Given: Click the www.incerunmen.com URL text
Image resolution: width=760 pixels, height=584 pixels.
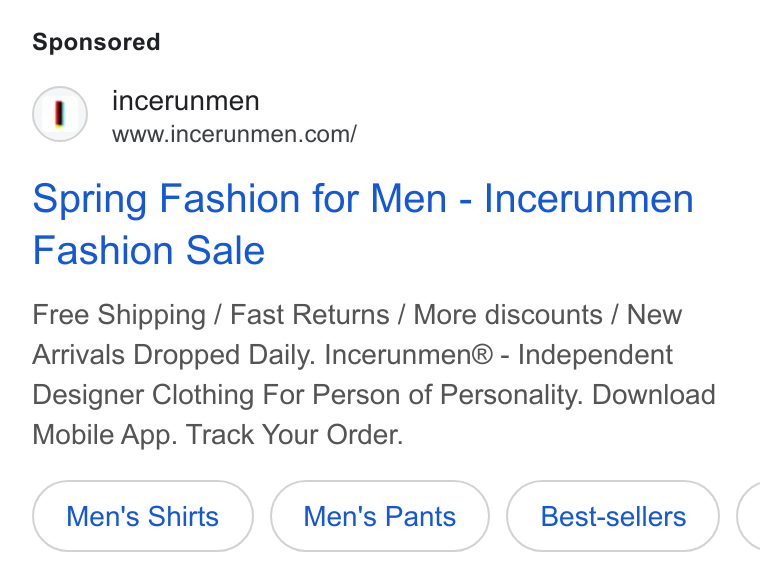Looking at the screenshot, I should pos(235,134).
